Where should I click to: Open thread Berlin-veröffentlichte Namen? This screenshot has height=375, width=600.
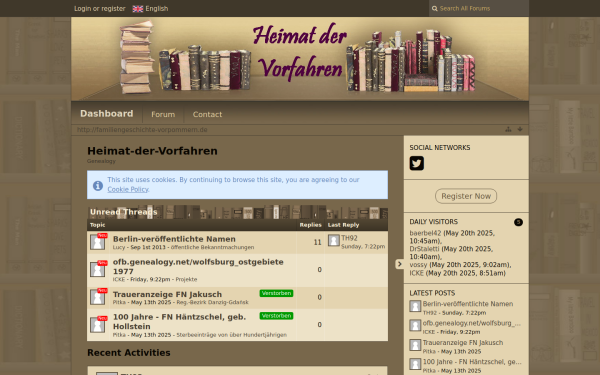(174, 239)
